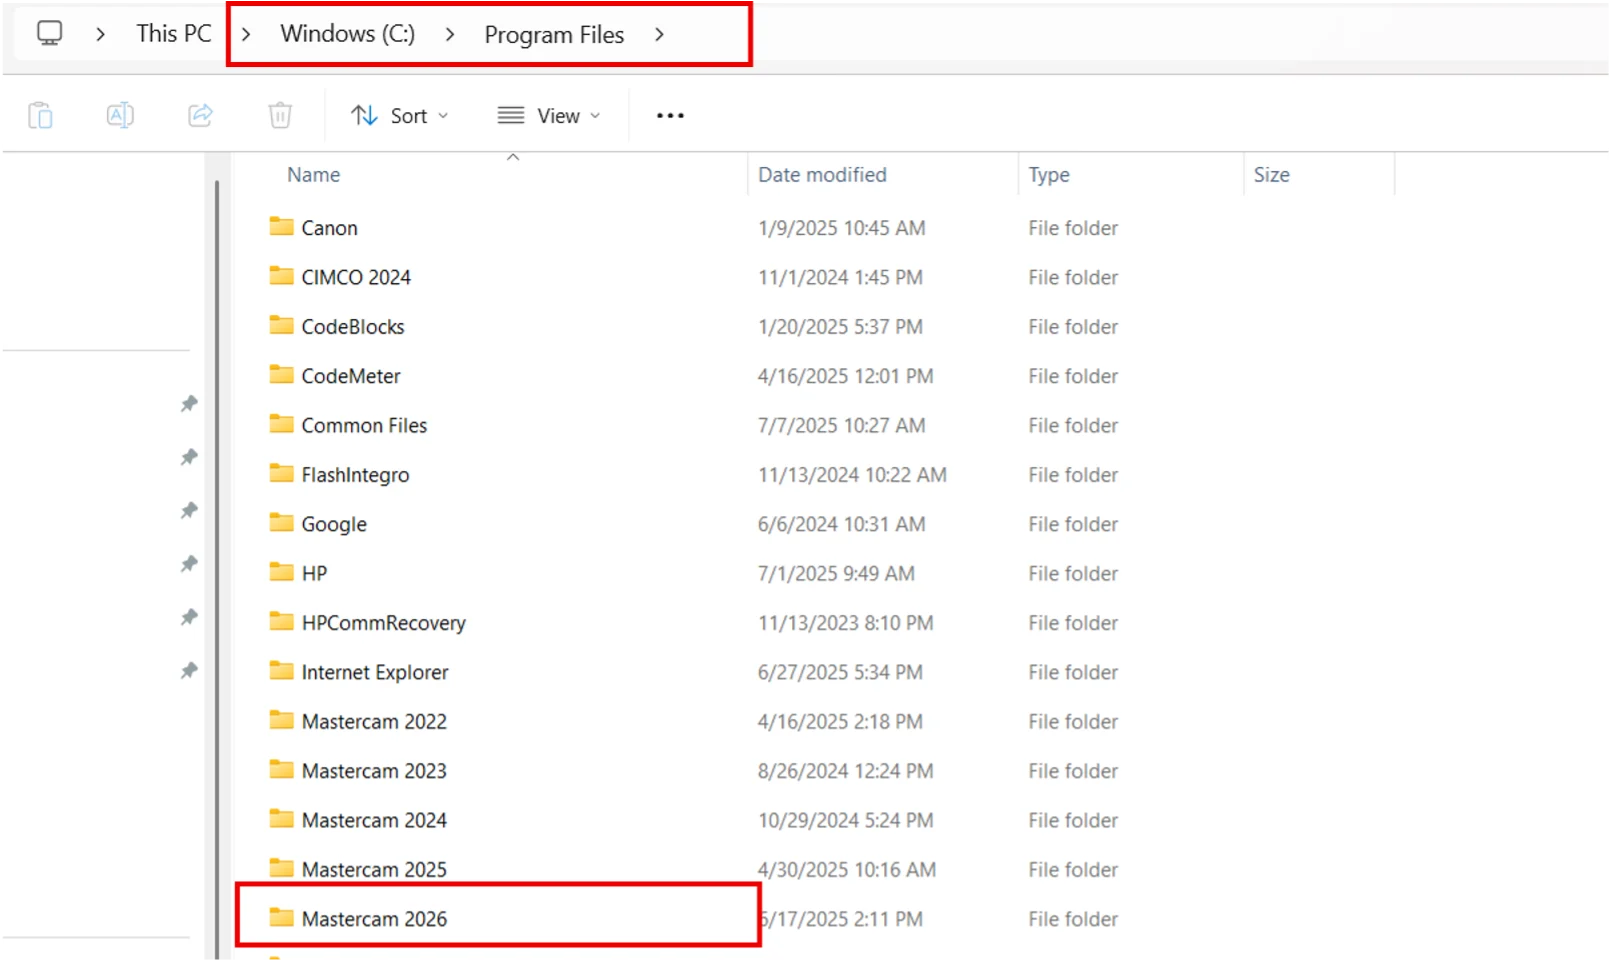This screenshot has height=967, width=1613.
Task: Select the Canon folder name
Action: 329,228
